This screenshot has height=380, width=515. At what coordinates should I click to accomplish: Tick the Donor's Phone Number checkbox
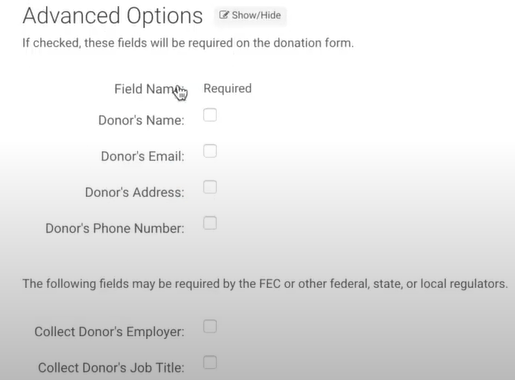coord(210,223)
